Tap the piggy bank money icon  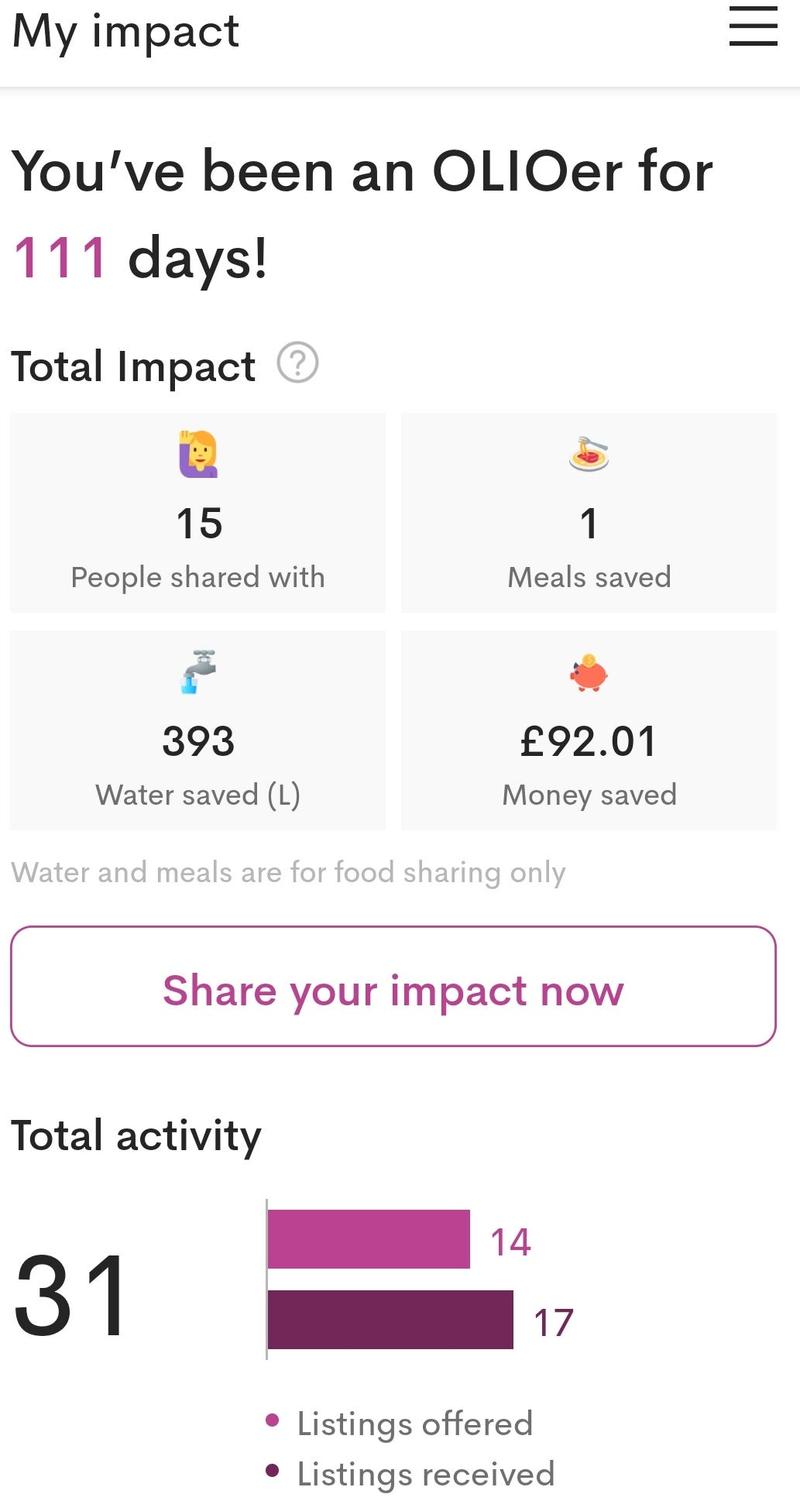(589, 673)
